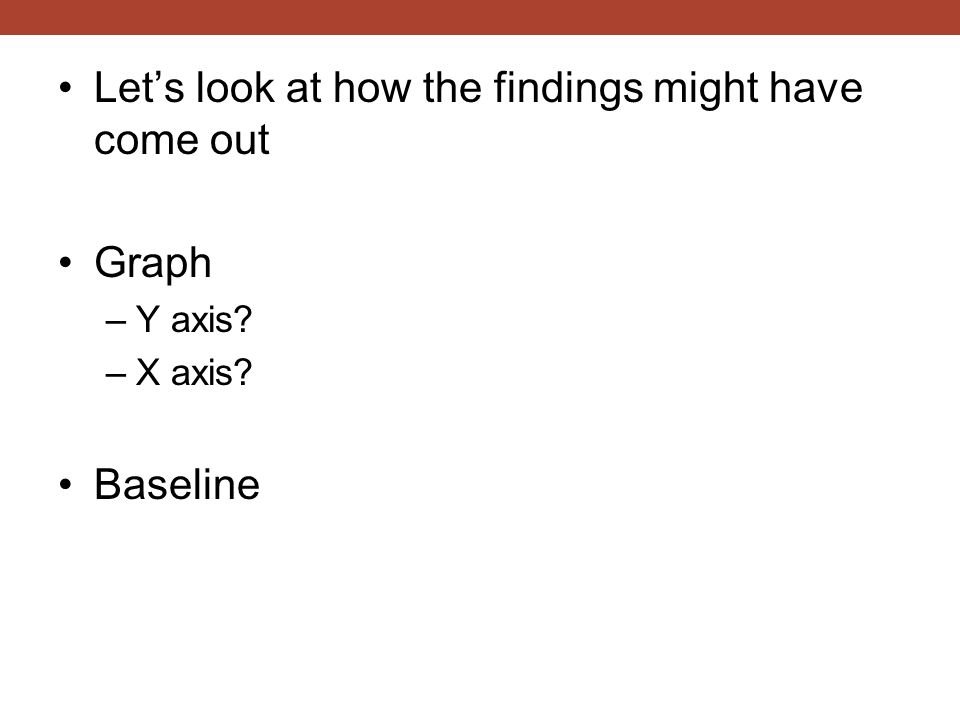Click the "Baseline" bullet text

(177, 485)
